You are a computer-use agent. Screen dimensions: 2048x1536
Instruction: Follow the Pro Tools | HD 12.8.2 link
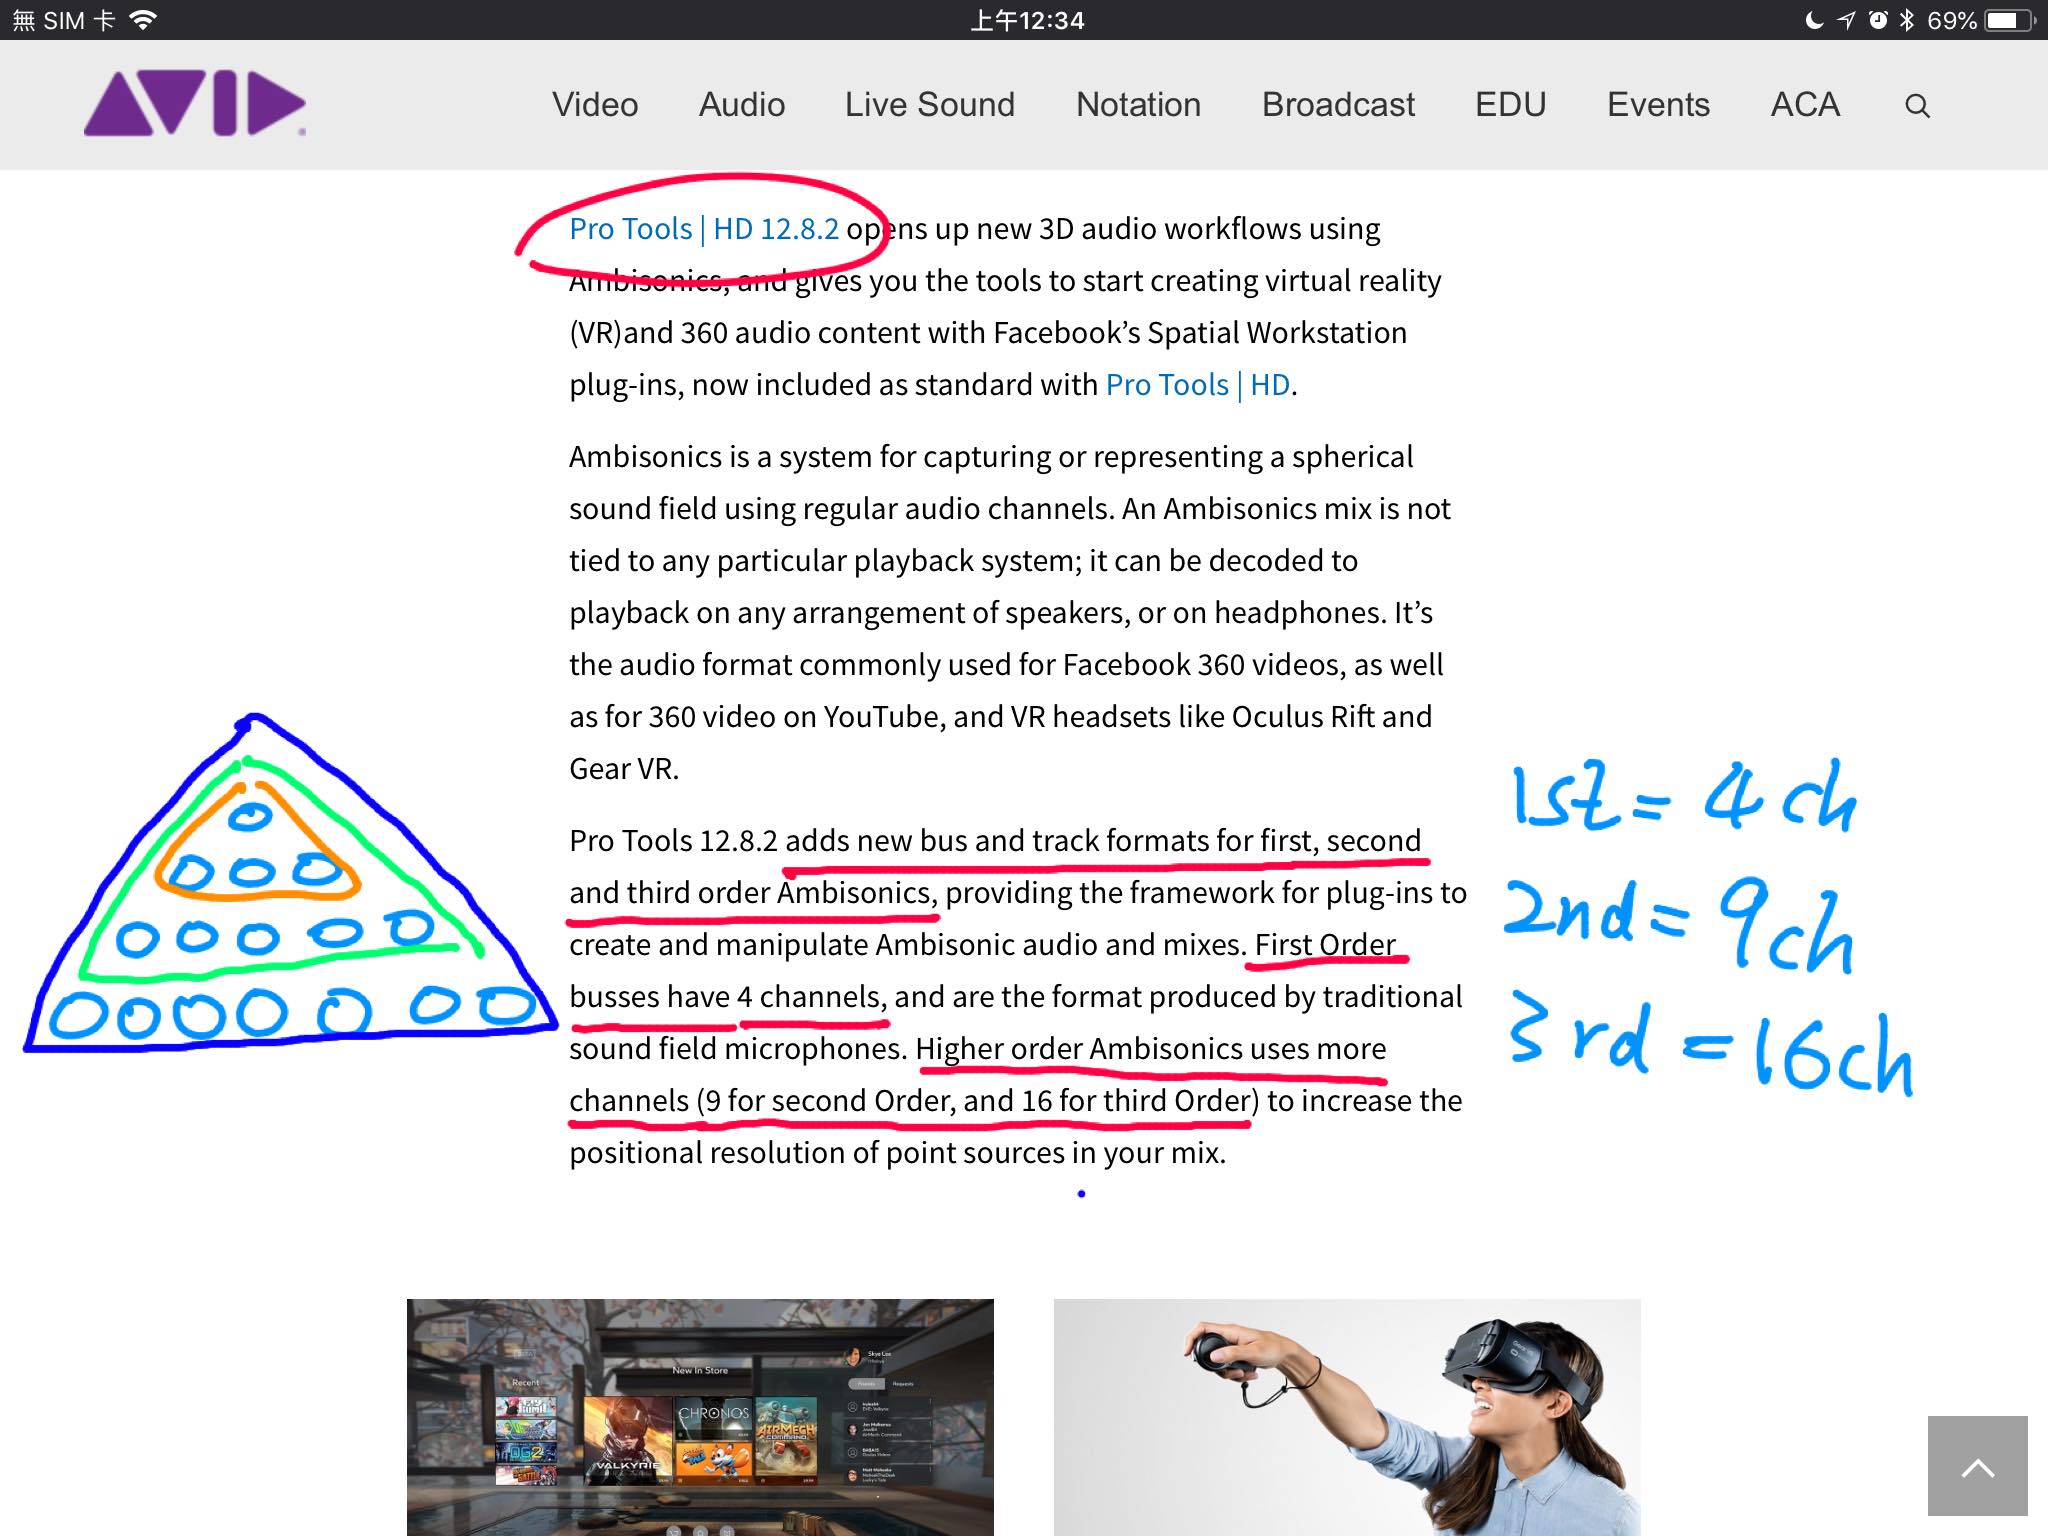(x=704, y=229)
